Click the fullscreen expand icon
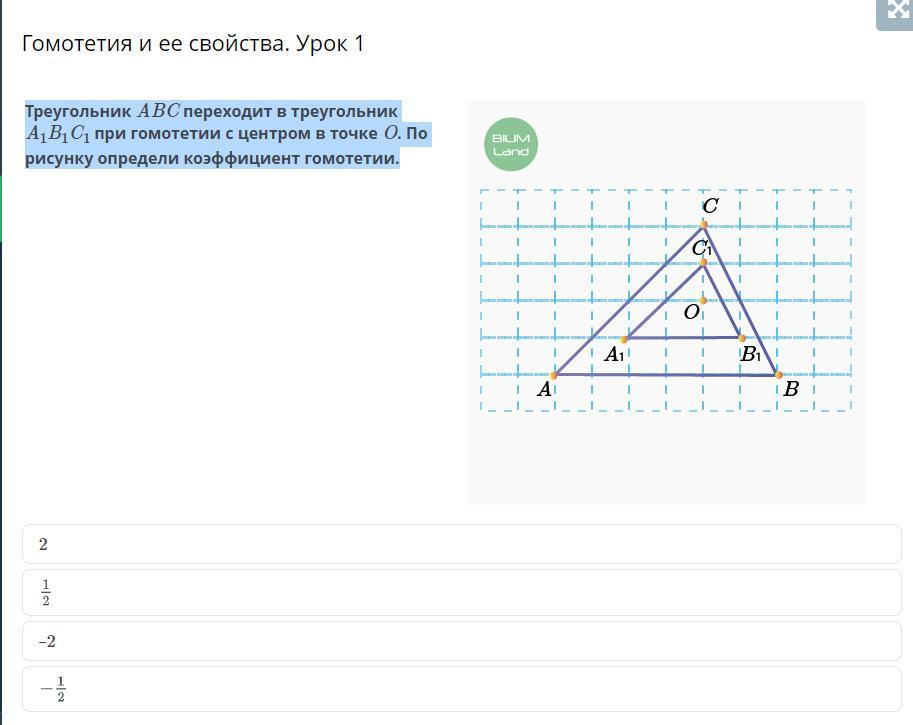Viewport: 913px width, 725px height. click(896, 12)
